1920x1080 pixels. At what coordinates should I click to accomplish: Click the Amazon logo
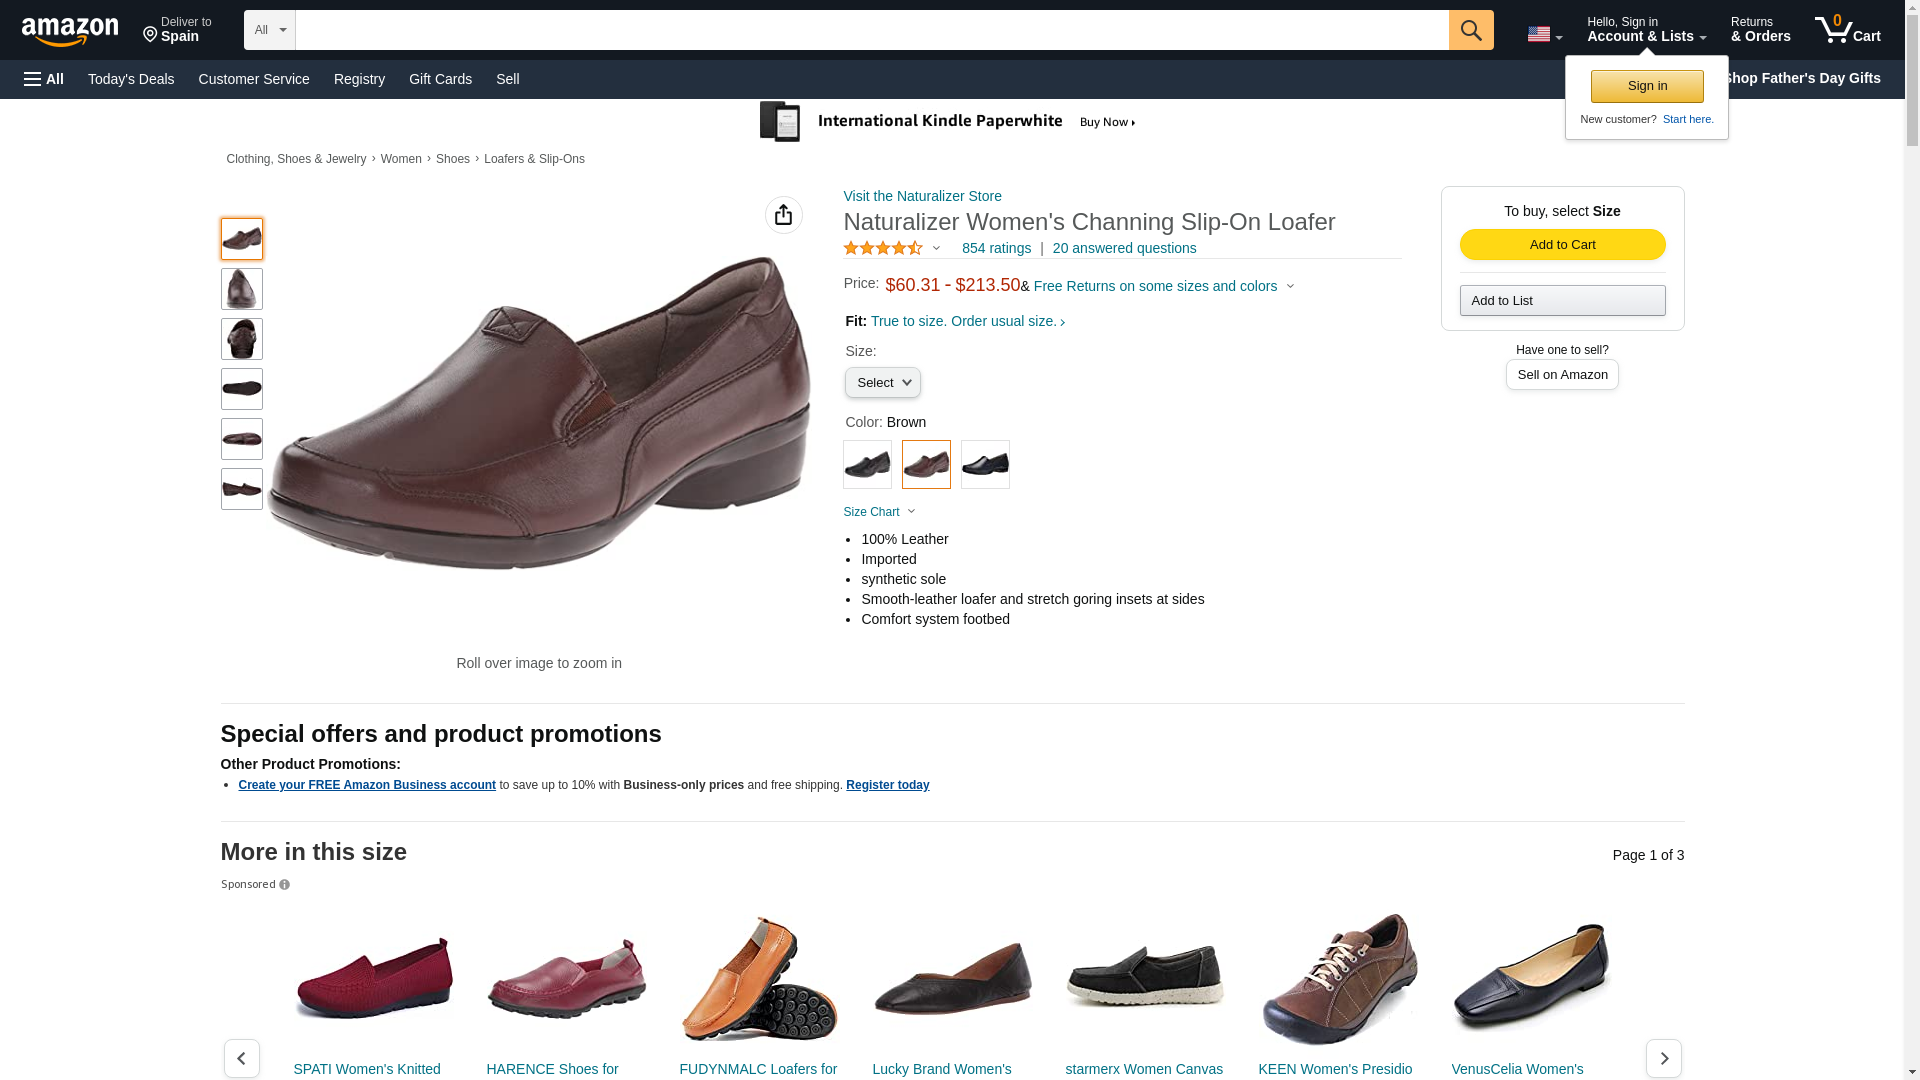click(70, 31)
